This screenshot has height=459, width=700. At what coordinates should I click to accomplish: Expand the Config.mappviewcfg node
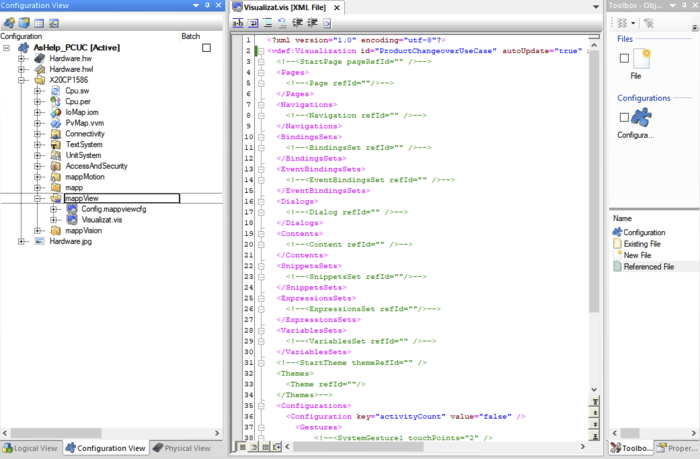pyautogui.click(x=54, y=209)
